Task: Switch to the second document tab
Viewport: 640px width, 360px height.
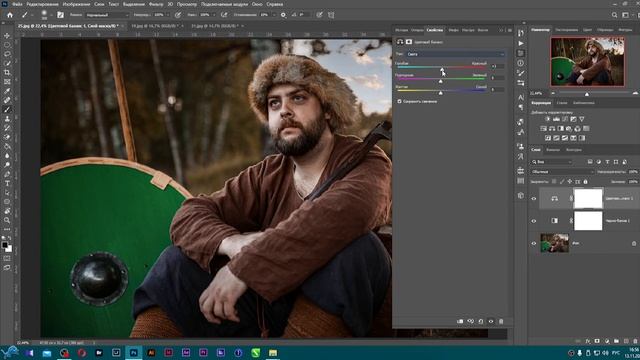Action: click(x=155, y=26)
